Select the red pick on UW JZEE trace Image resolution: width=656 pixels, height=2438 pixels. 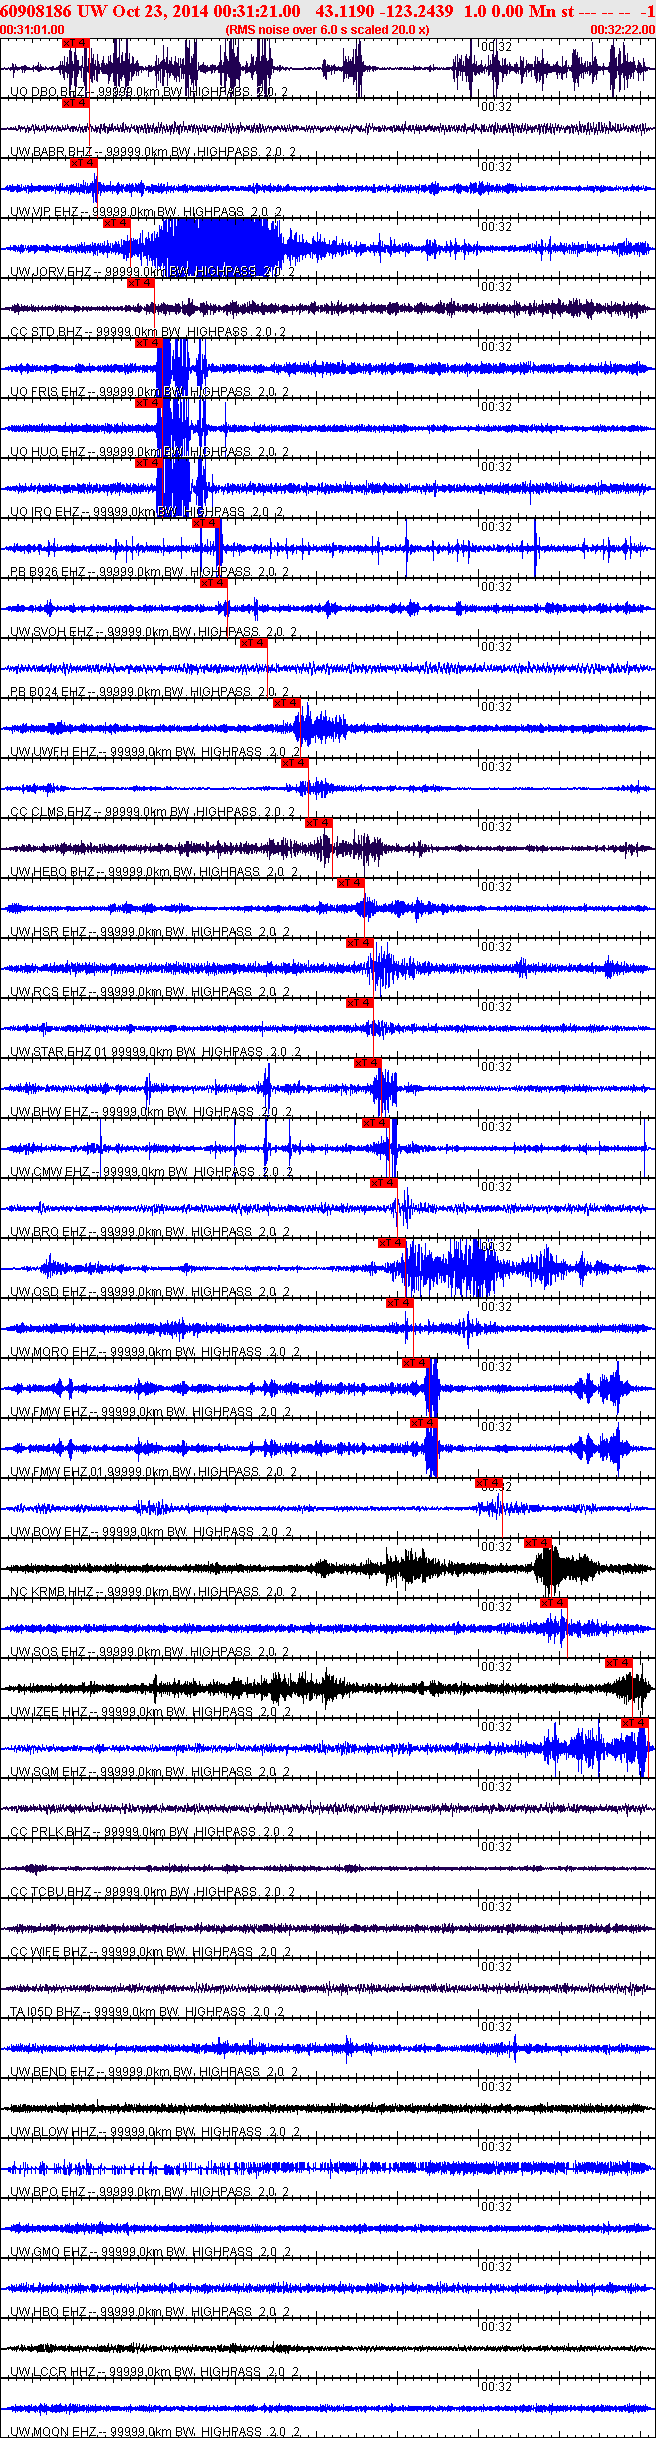click(x=618, y=1663)
